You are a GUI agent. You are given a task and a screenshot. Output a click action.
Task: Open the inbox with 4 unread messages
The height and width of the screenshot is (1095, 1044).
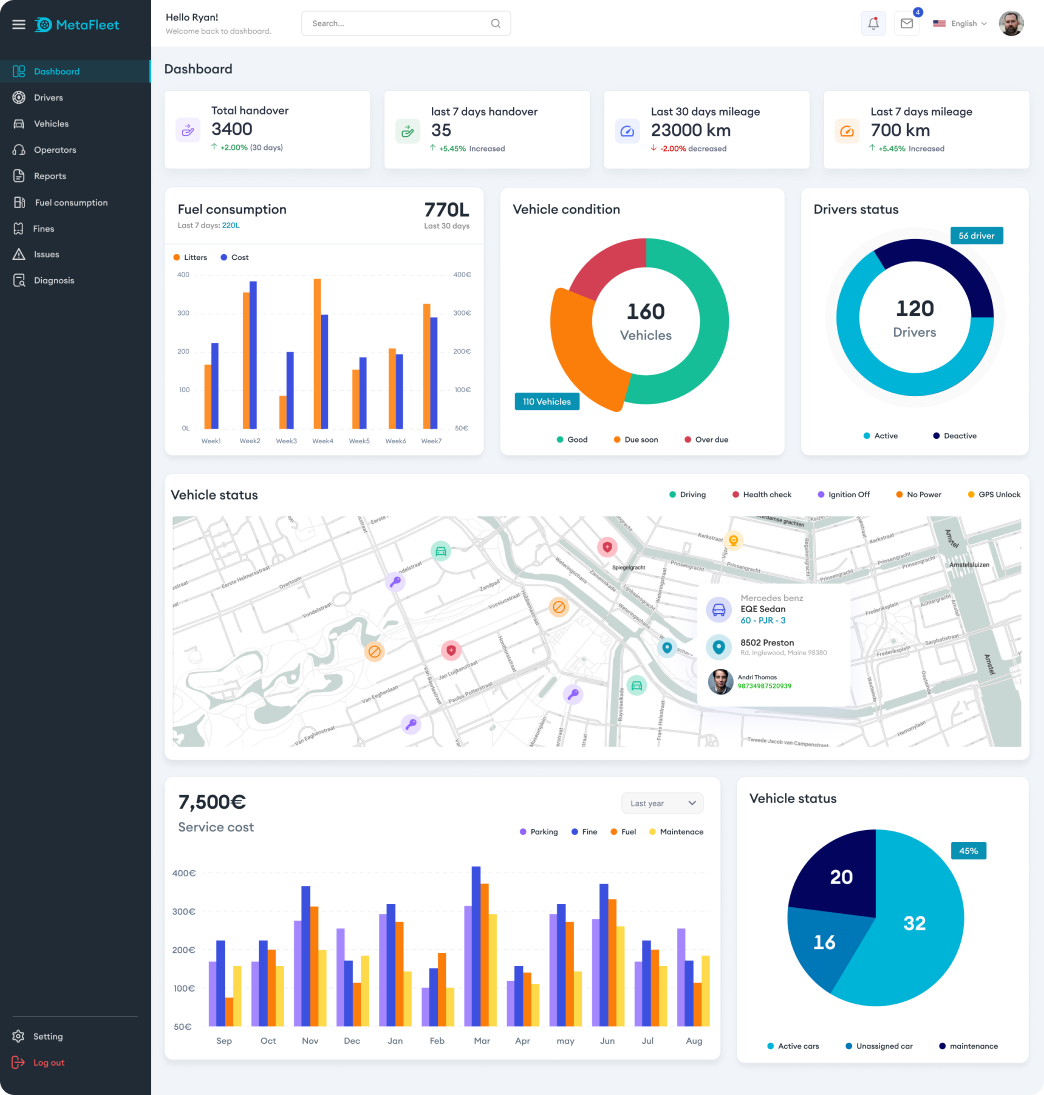pyautogui.click(x=906, y=23)
